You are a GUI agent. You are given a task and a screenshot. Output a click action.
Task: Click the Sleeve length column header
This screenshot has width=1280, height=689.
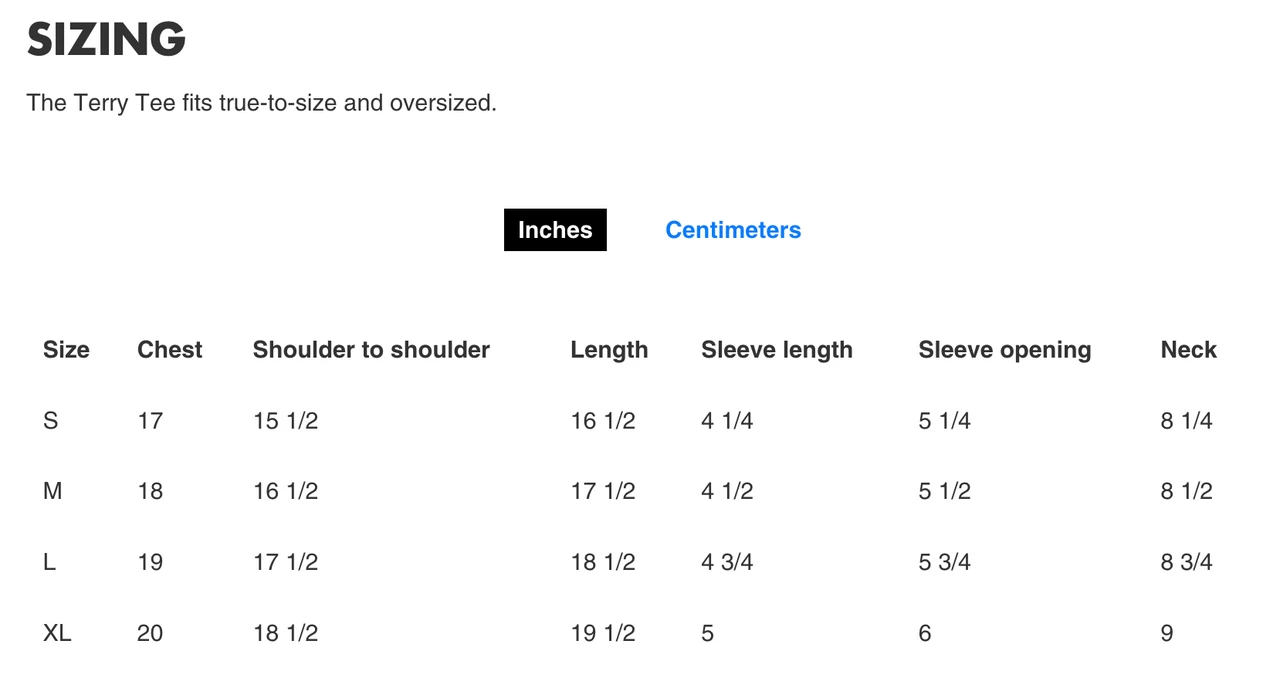(777, 350)
